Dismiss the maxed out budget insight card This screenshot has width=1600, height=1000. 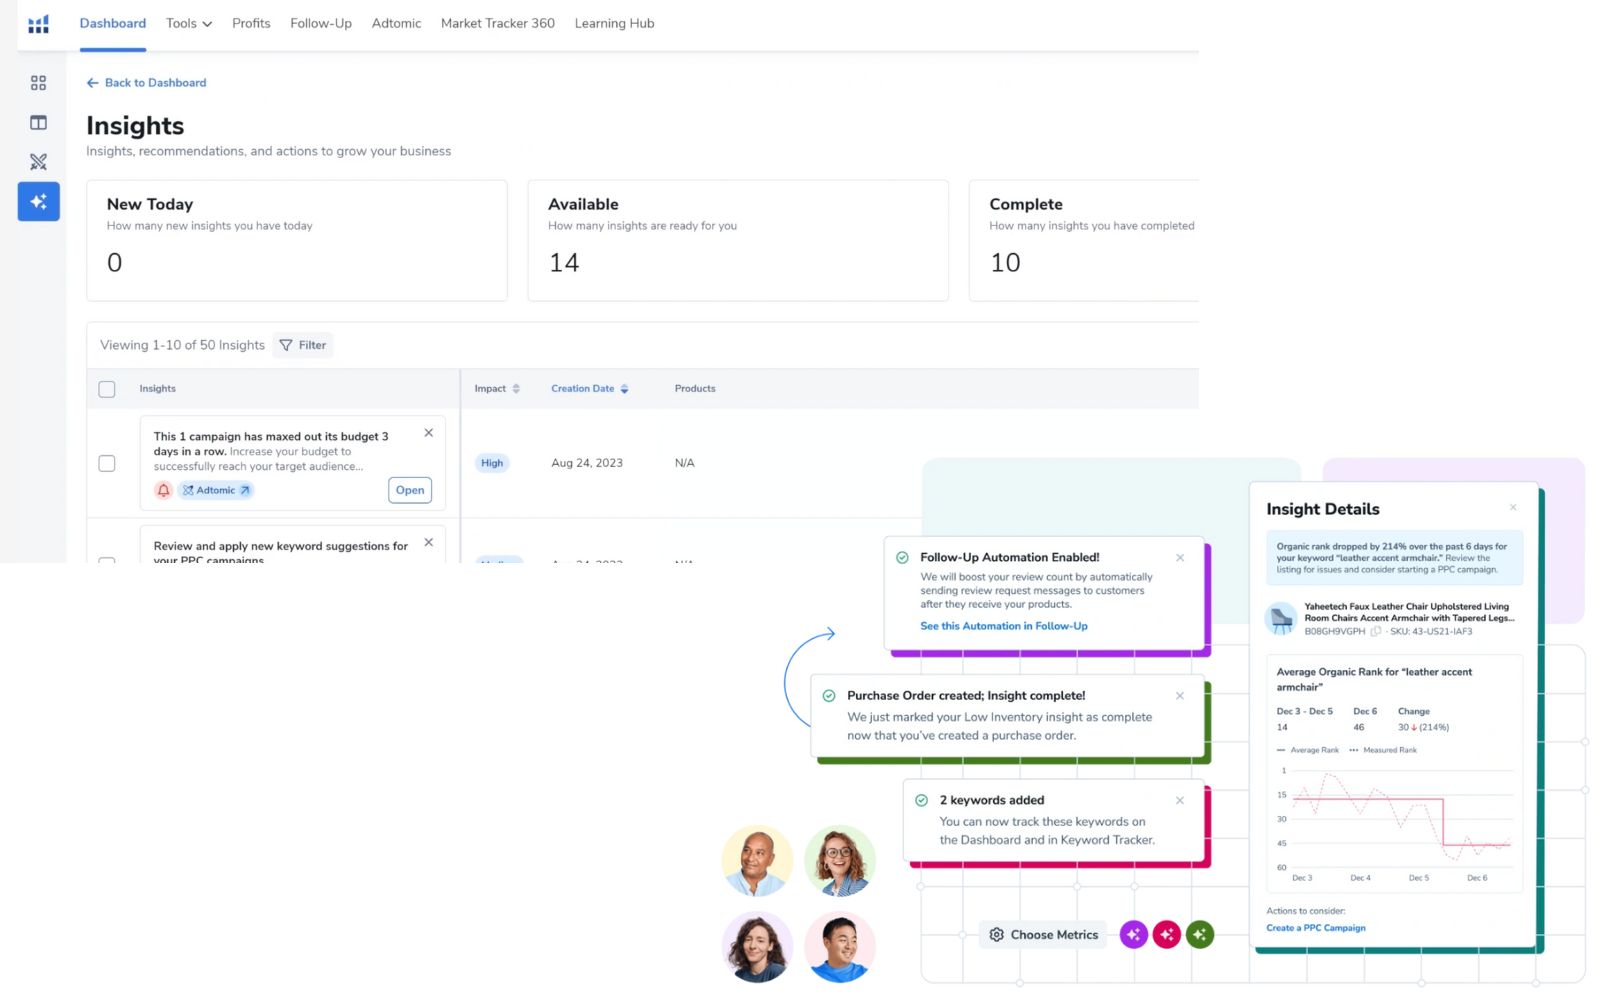click(x=428, y=433)
